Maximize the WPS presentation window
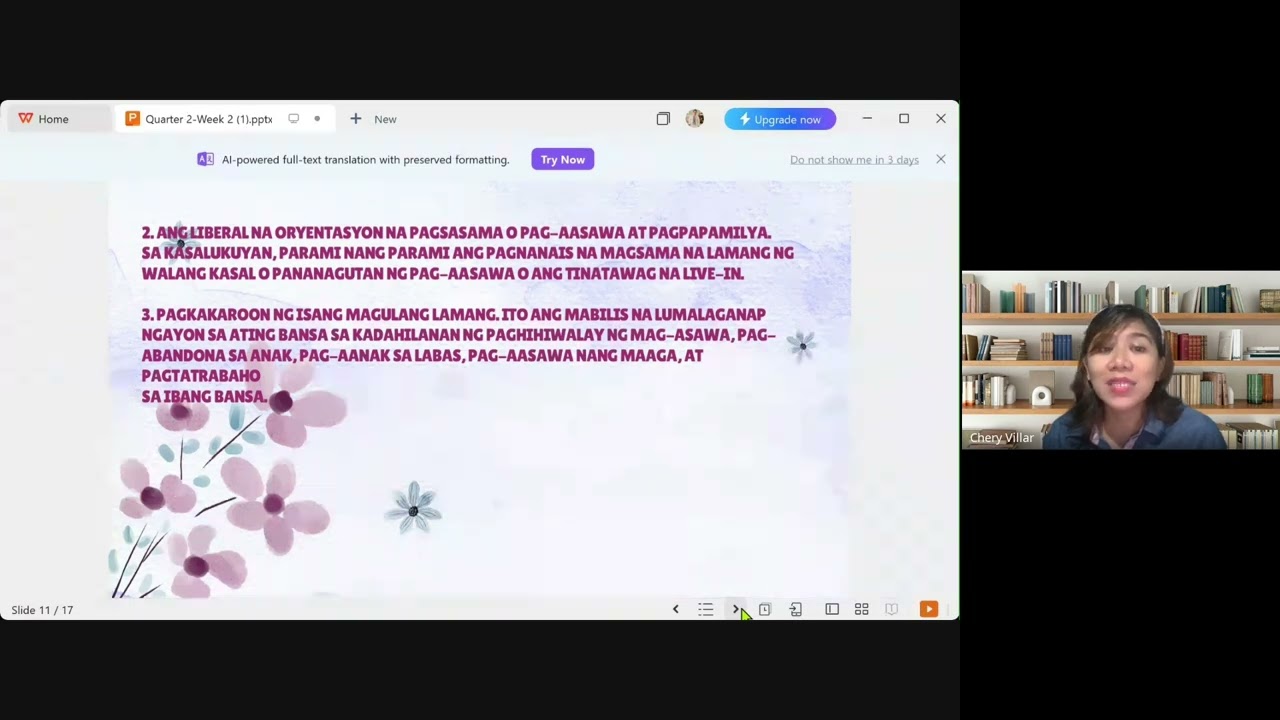This screenshot has height=720, width=1280. [x=904, y=119]
